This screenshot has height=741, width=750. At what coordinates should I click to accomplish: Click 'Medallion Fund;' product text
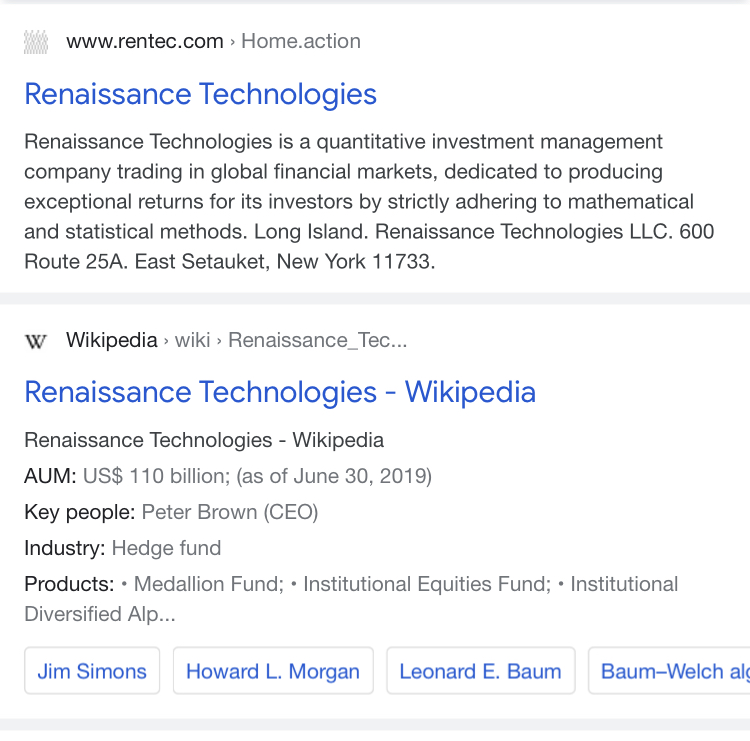pyautogui.click(x=209, y=584)
